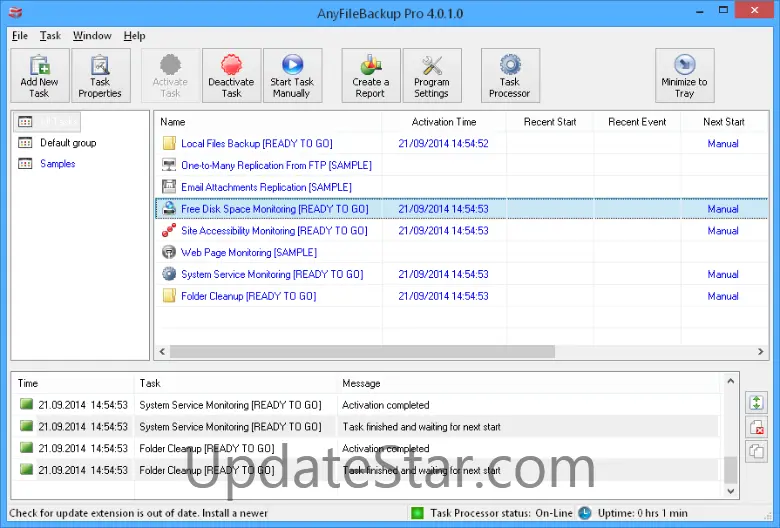This screenshot has height=528, width=780.
Task: Select Folder Cleanup Activation completed log entry
Action: (365, 448)
